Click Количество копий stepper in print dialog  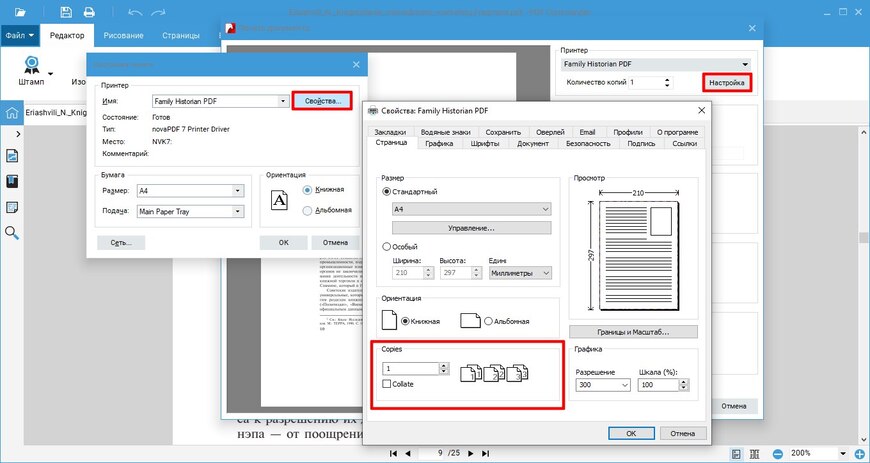point(667,83)
